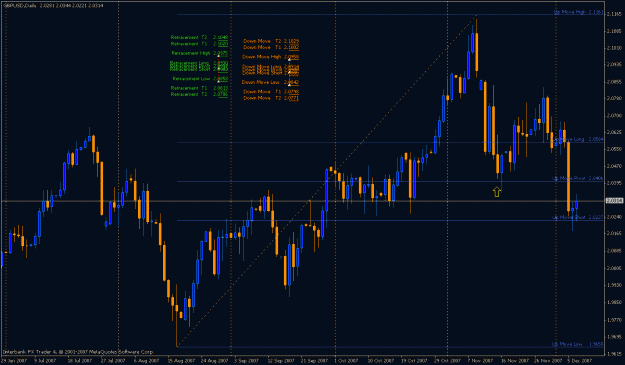This screenshot has height=365, width=625.
Task: Click the Up Move Low line label
Action: coord(578,344)
